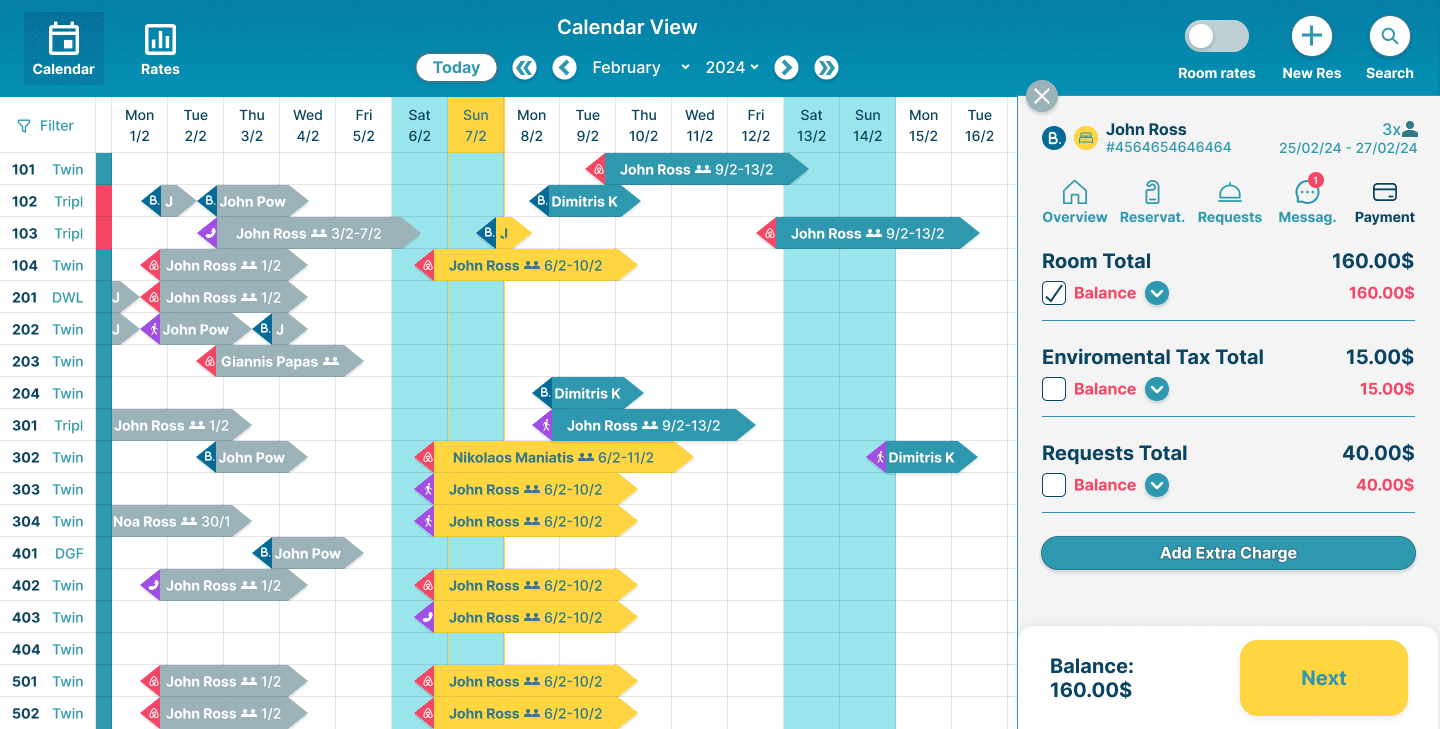Close the John Ross reservation panel

1041,96
